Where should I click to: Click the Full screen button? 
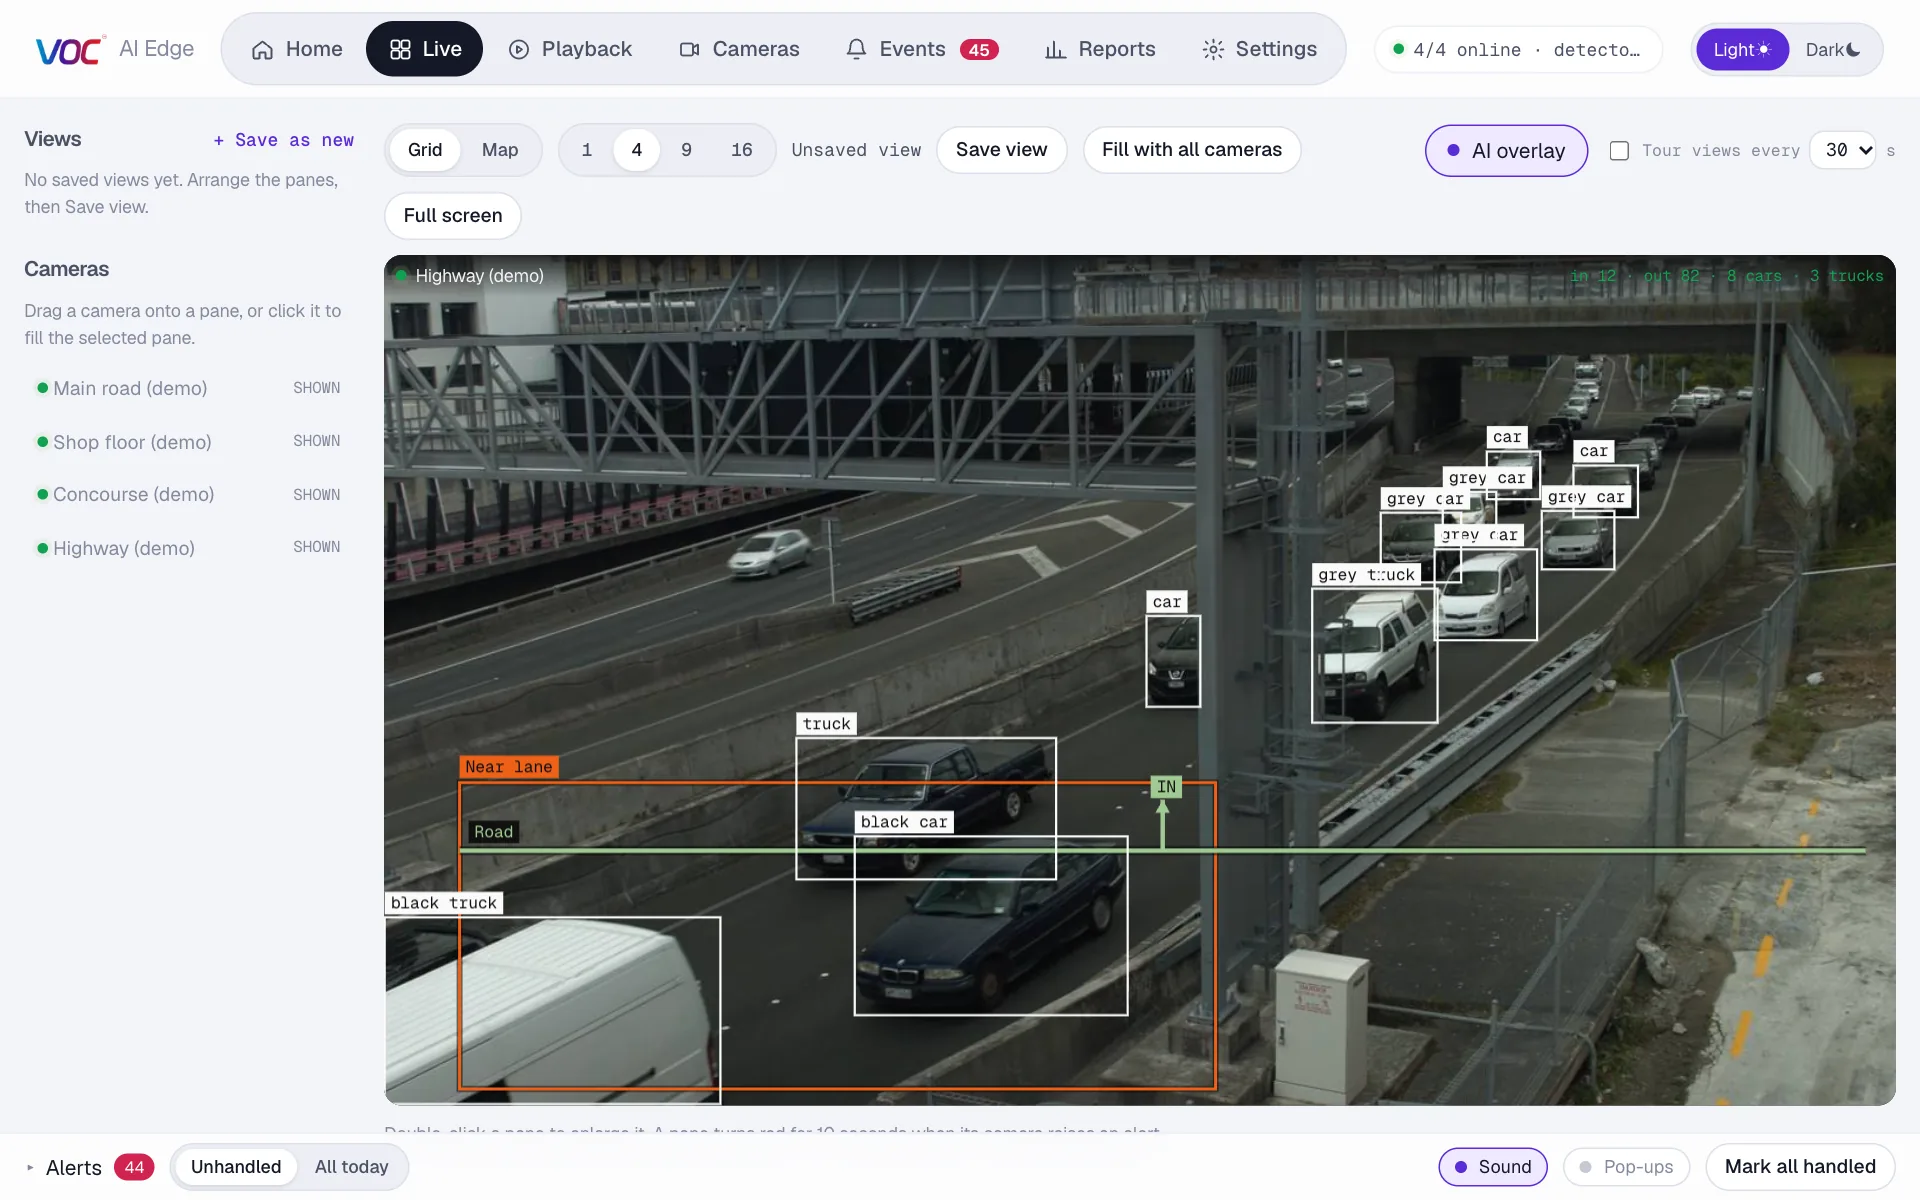pyautogui.click(x=453, y=216)
